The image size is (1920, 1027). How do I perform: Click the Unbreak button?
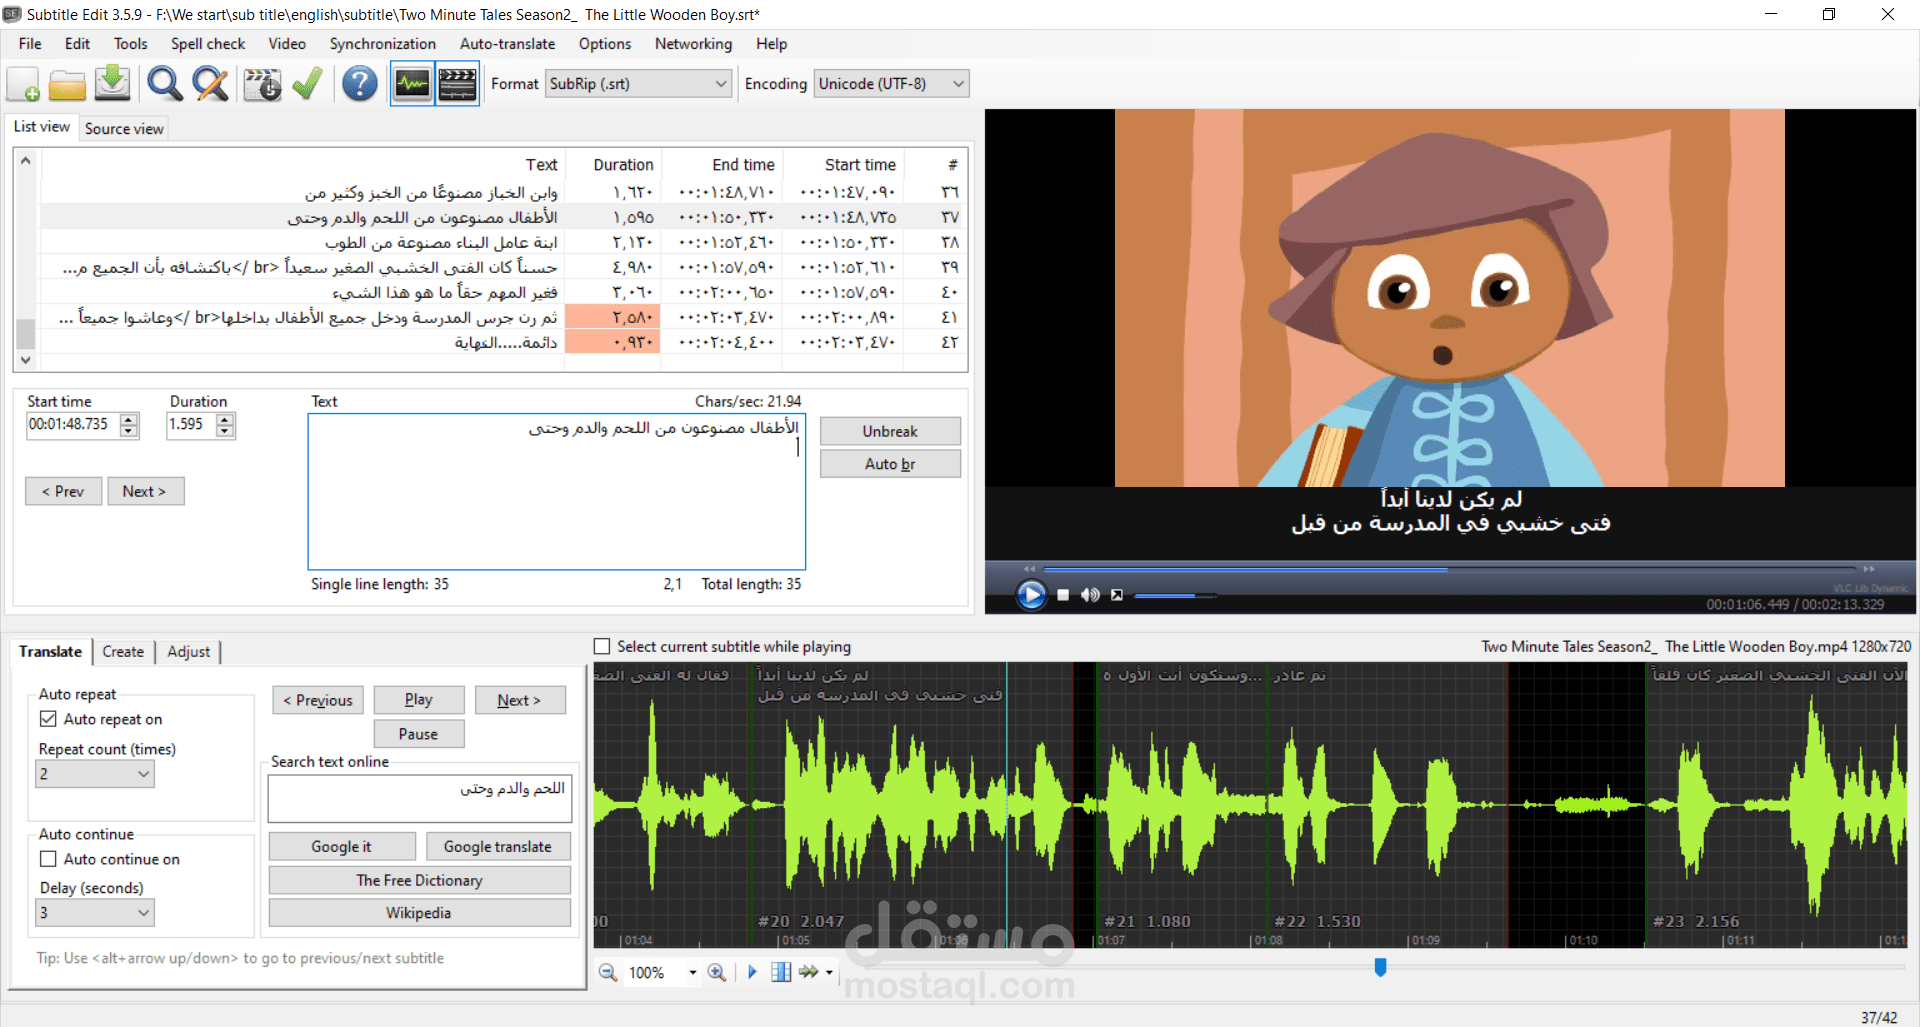[x=890, y=431]
